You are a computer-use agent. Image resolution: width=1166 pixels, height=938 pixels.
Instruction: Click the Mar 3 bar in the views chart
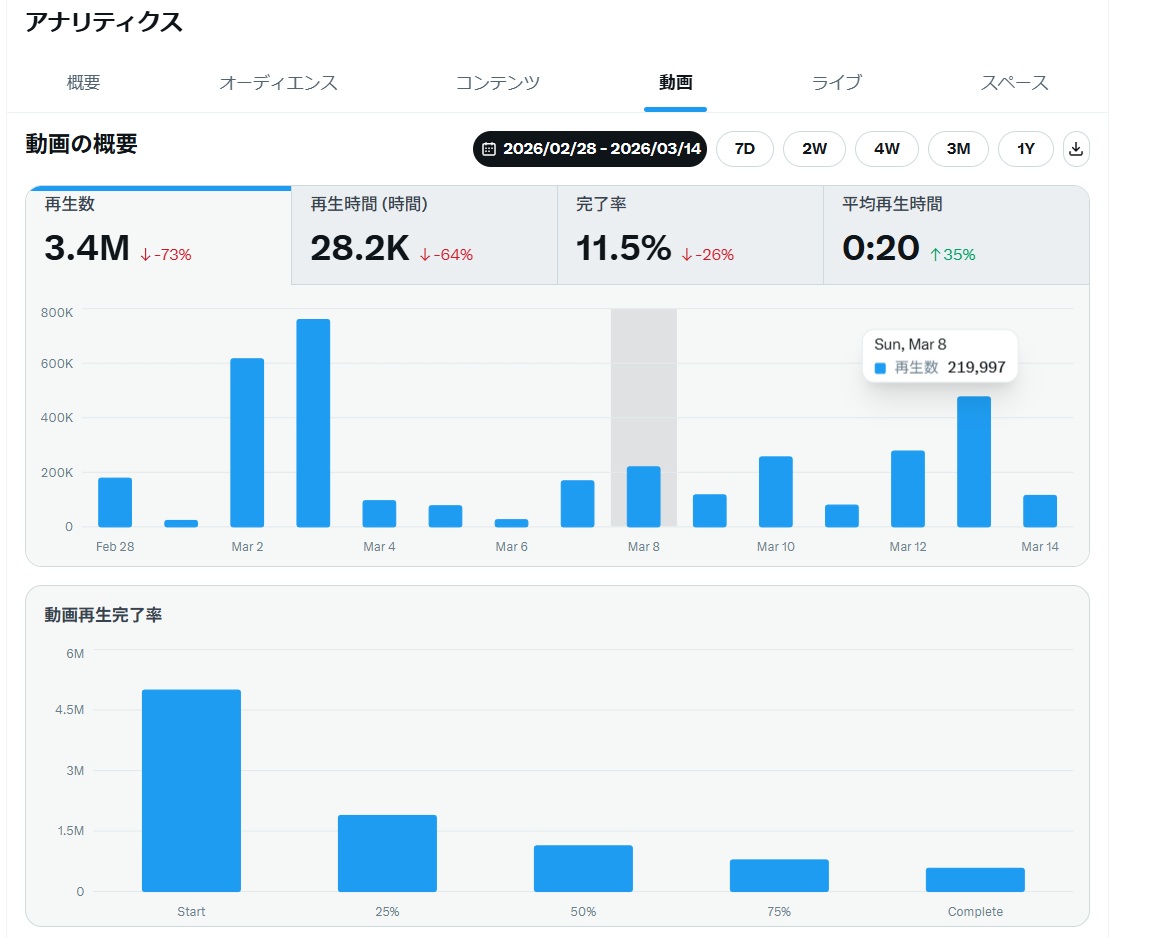(313, 423)
